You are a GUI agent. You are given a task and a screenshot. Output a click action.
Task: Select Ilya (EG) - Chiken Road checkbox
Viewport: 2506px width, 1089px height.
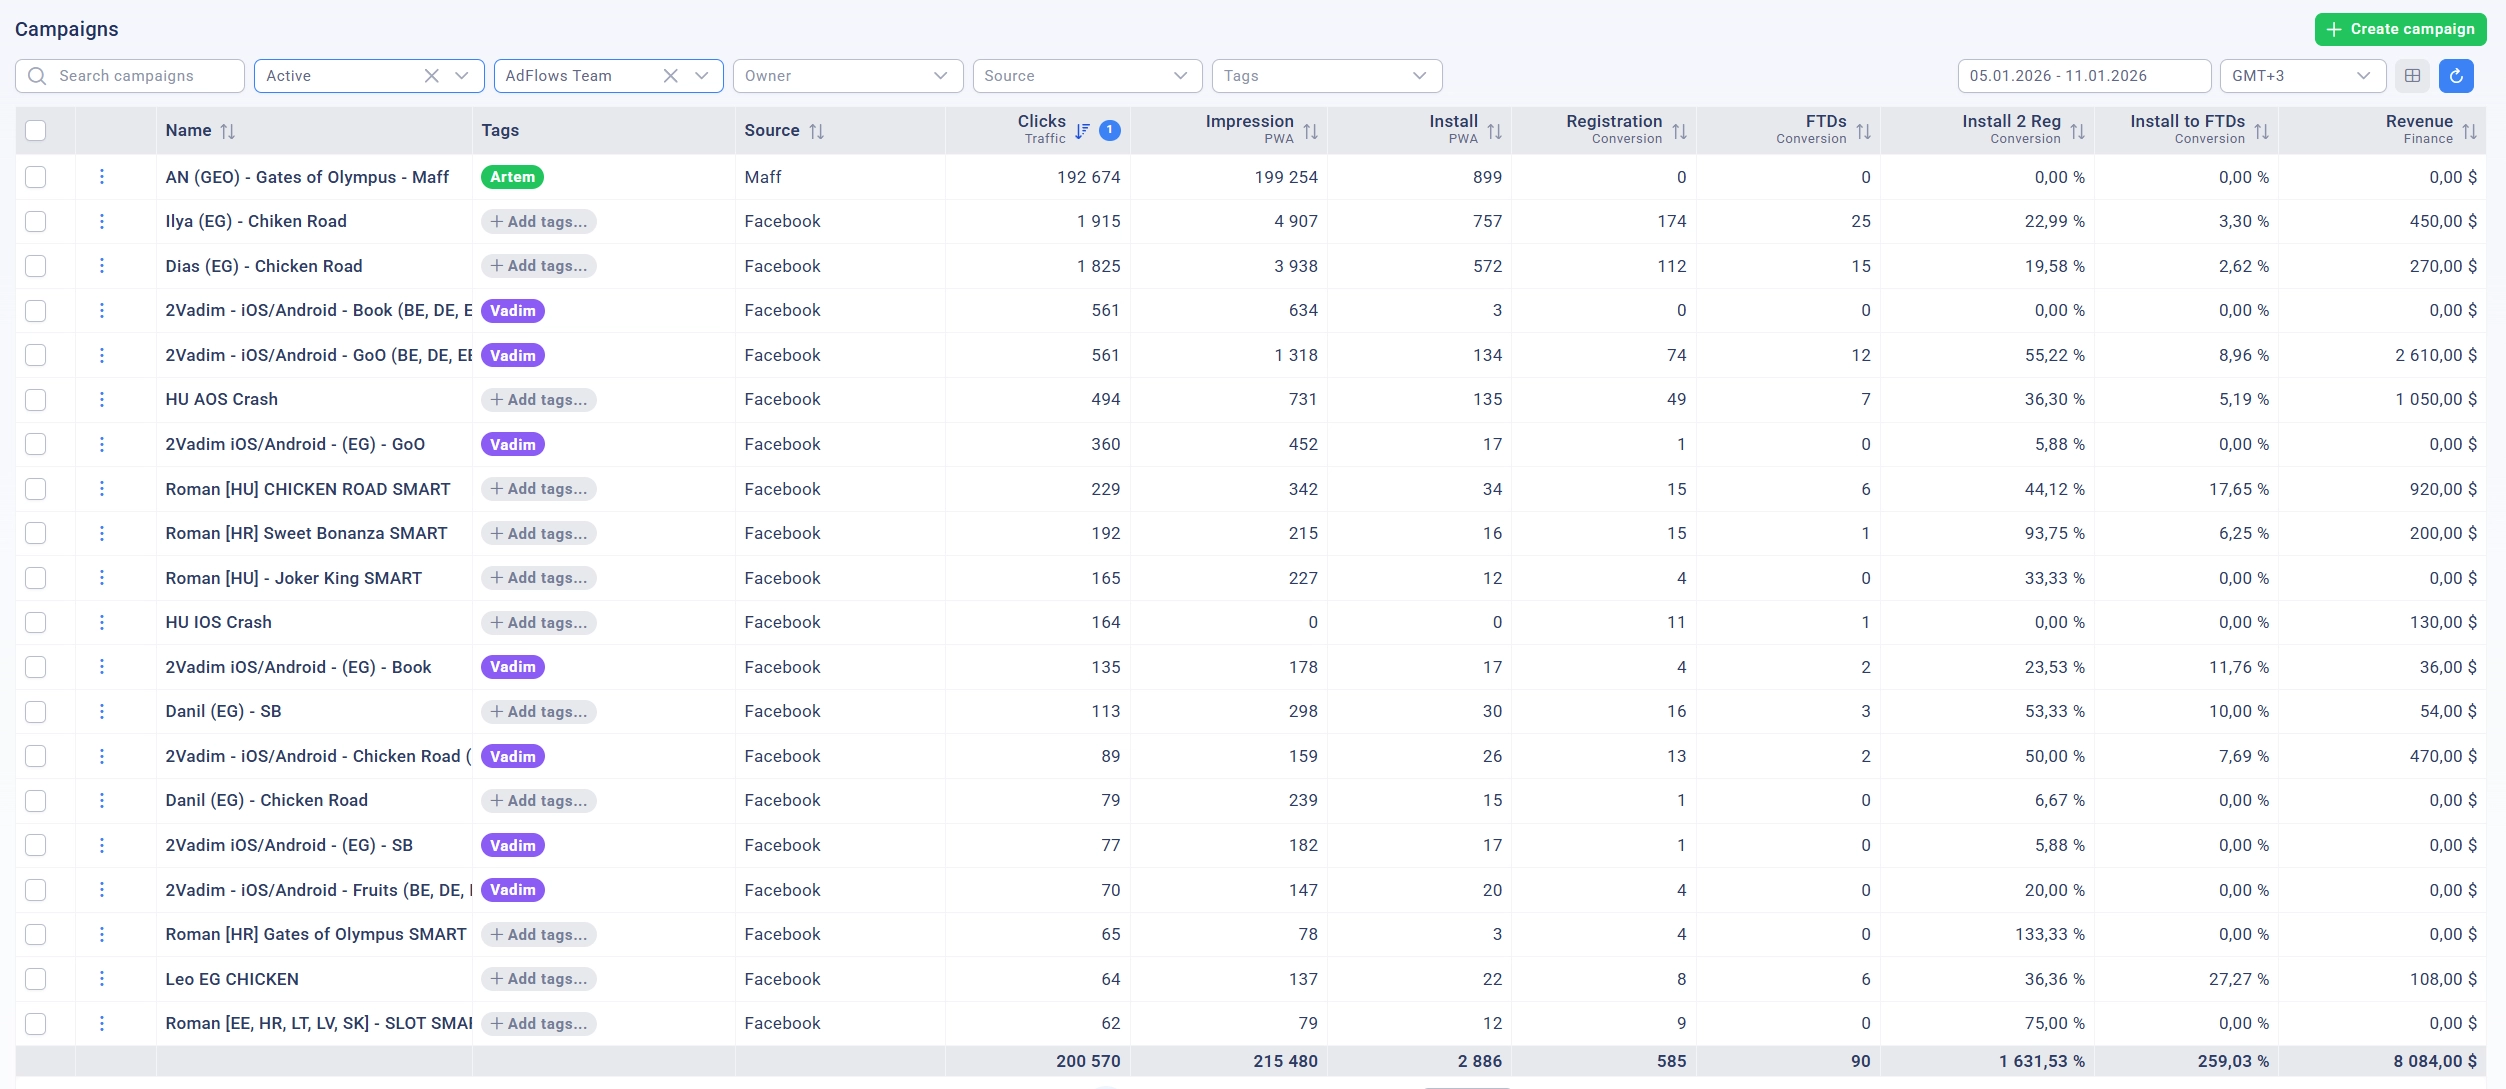pyautogui.click(x=36, y=222)
